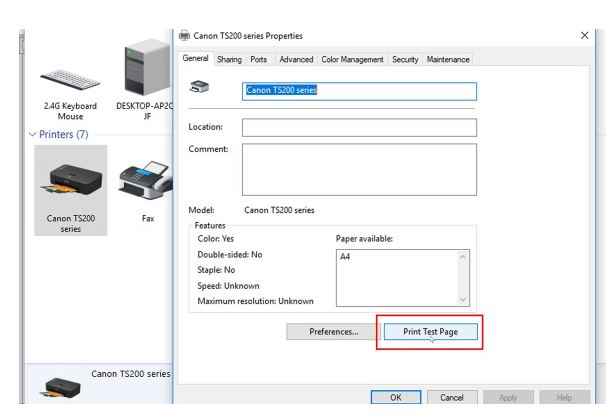Click the 'Double-sided: No' feature text

230,255
